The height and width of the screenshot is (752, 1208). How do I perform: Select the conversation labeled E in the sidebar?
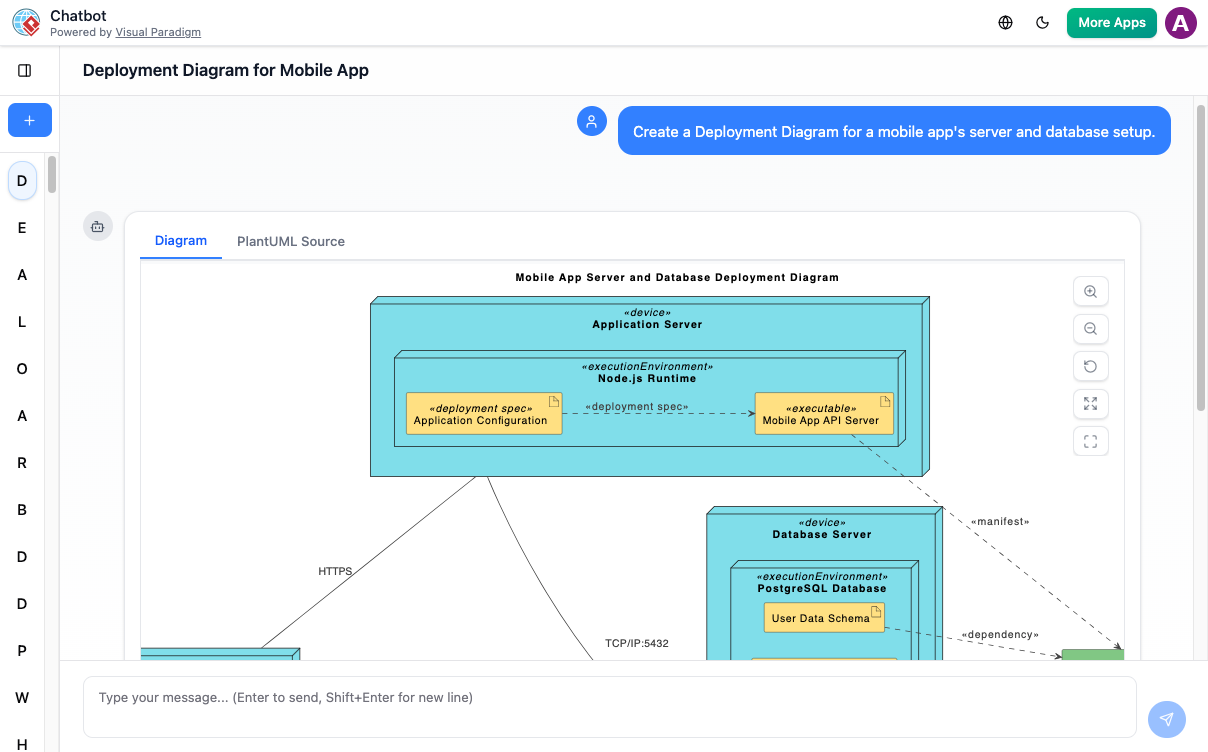21,227
